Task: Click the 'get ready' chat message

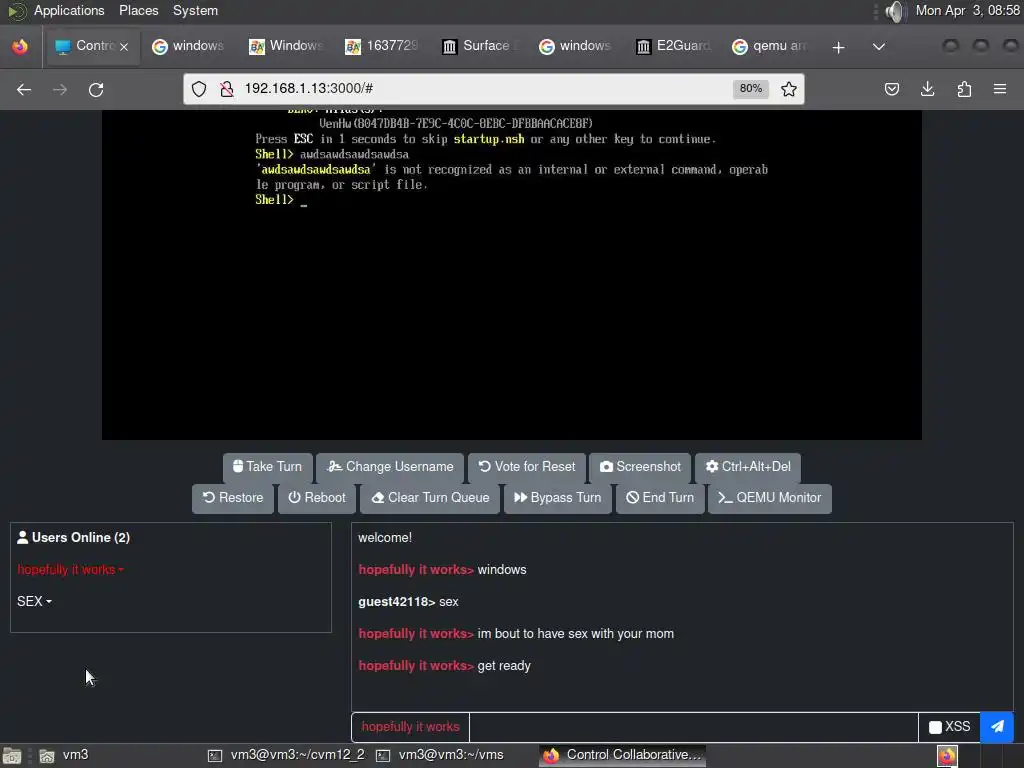Action: coord(504,666)
